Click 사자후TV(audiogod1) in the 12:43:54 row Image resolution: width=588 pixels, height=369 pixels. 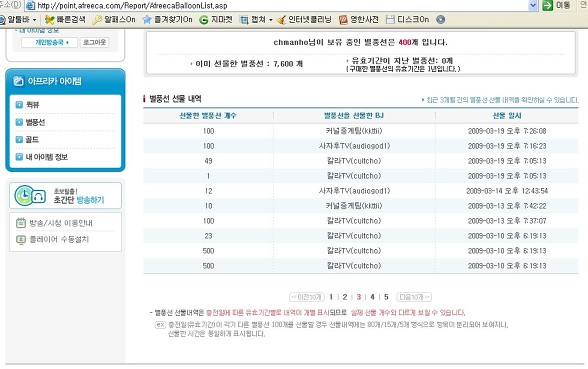click(354, 191)
